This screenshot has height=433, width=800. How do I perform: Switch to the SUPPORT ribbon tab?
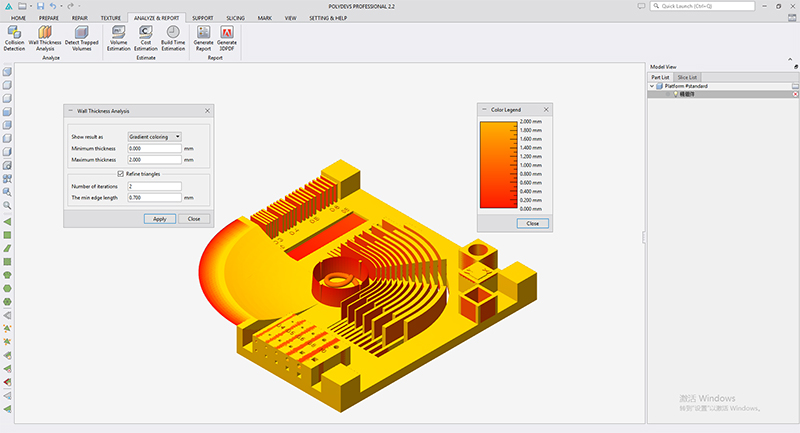(203, 18)
